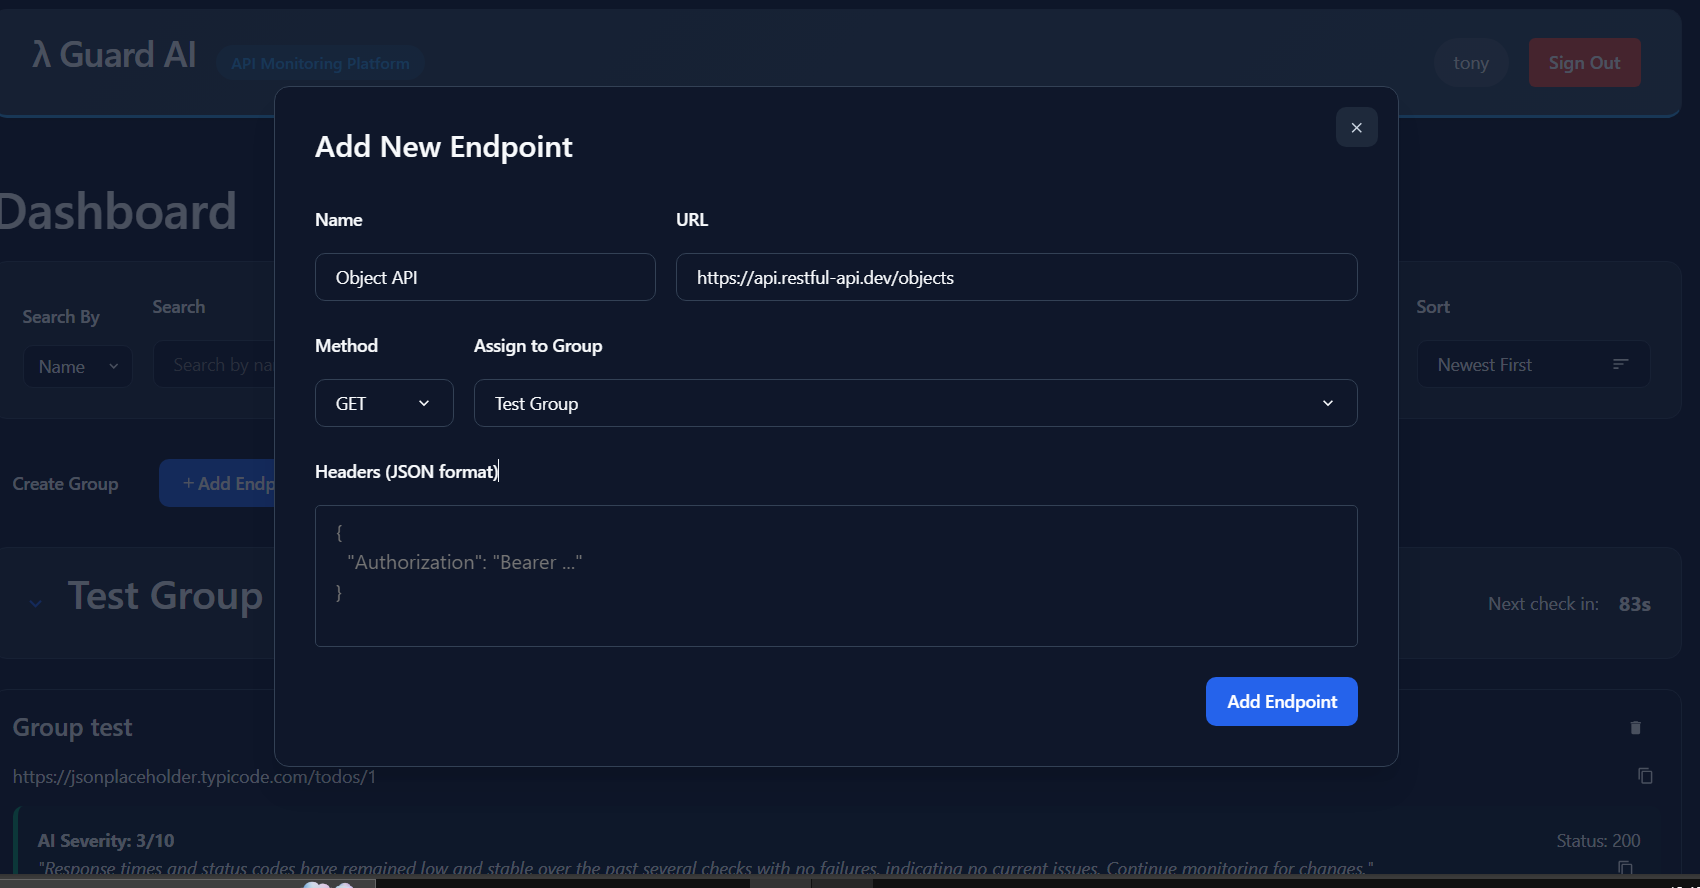Click the + Add Endpoint dashboard button
1700x888 pixels.
(x=218, y=483)
